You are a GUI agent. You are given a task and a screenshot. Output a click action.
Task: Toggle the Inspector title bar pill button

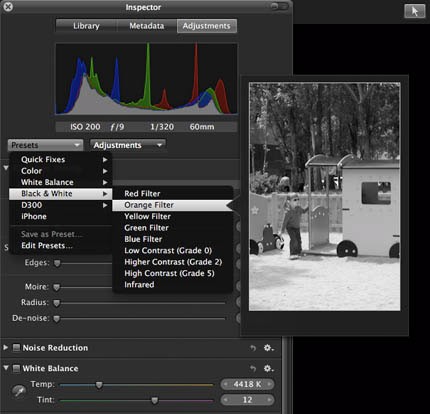click(x=279, y=6)
